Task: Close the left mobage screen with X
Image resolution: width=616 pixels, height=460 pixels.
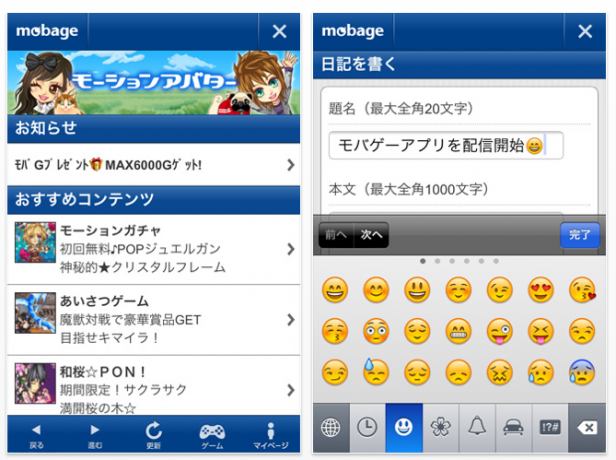Action: (x=279, y=31)
